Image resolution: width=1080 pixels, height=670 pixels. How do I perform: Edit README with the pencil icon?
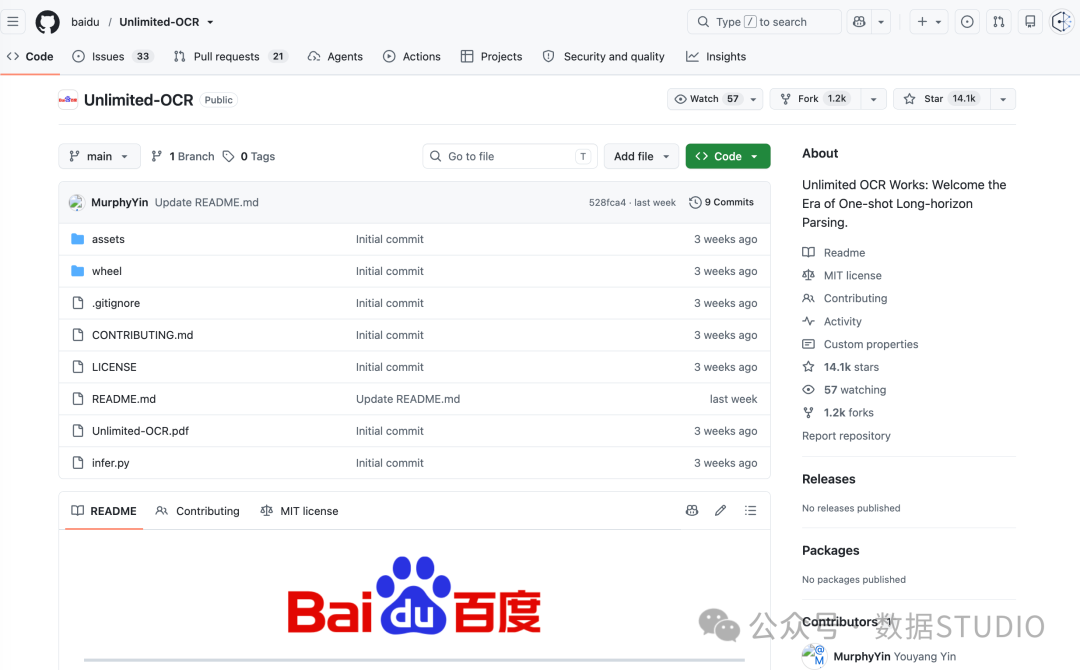click(720, 510)
